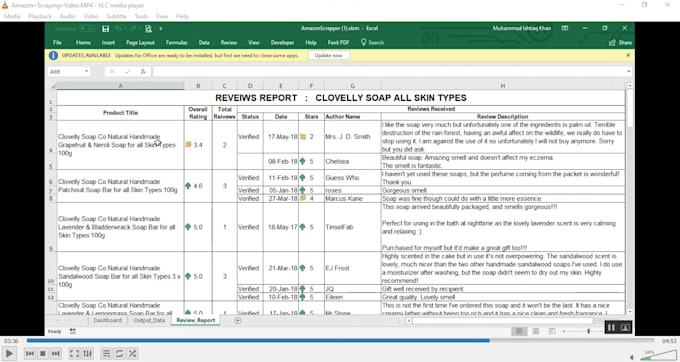This screenshot has width=680, height=362.
Task: Adjust the Excel zoom slider
Action: point(588,332)
